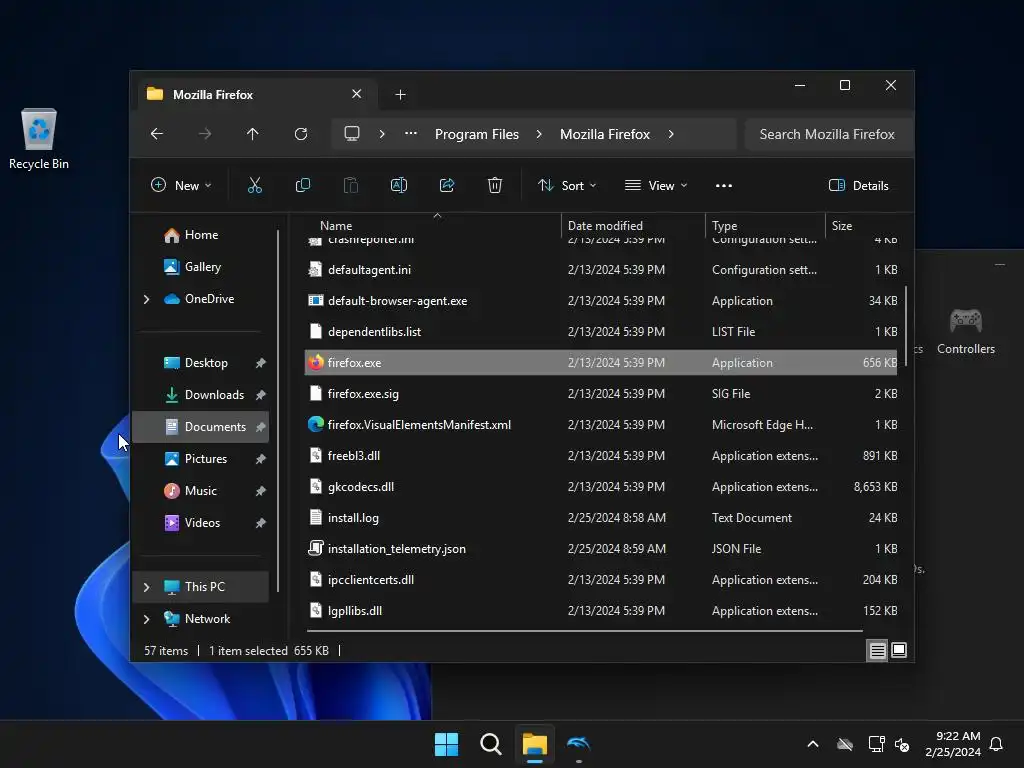1024x768 pixels.
Task: Open taskbar Search
Action: (491, 744)
